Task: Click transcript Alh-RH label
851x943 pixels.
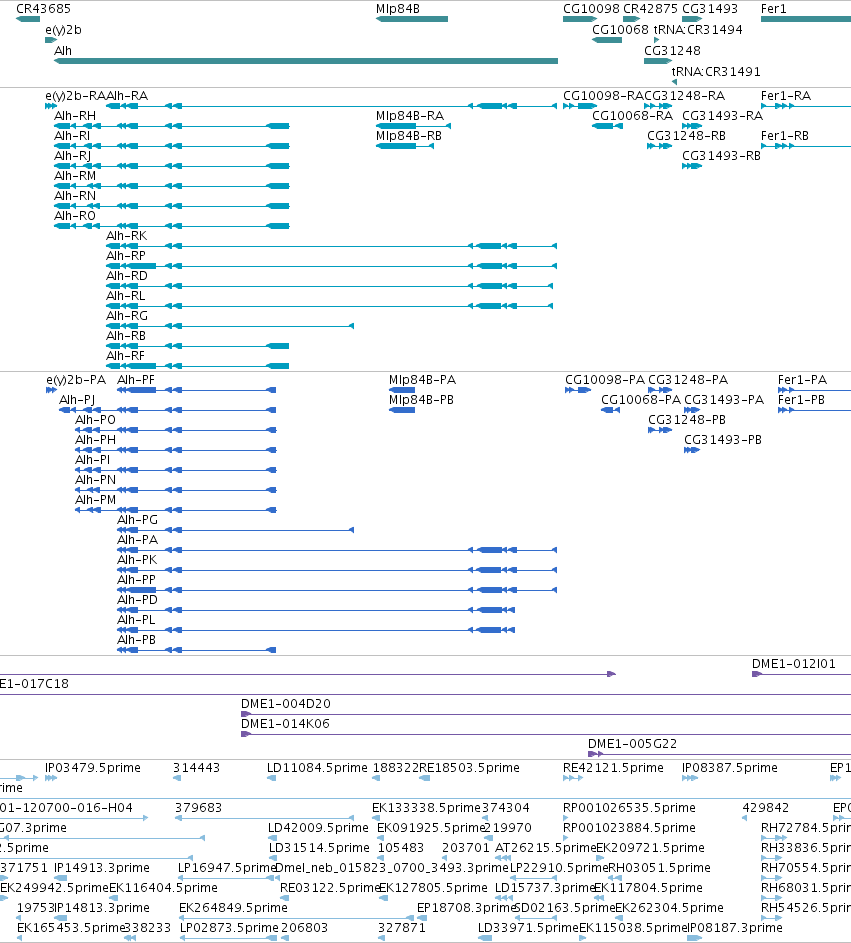Action: click(x=75, y=115)
